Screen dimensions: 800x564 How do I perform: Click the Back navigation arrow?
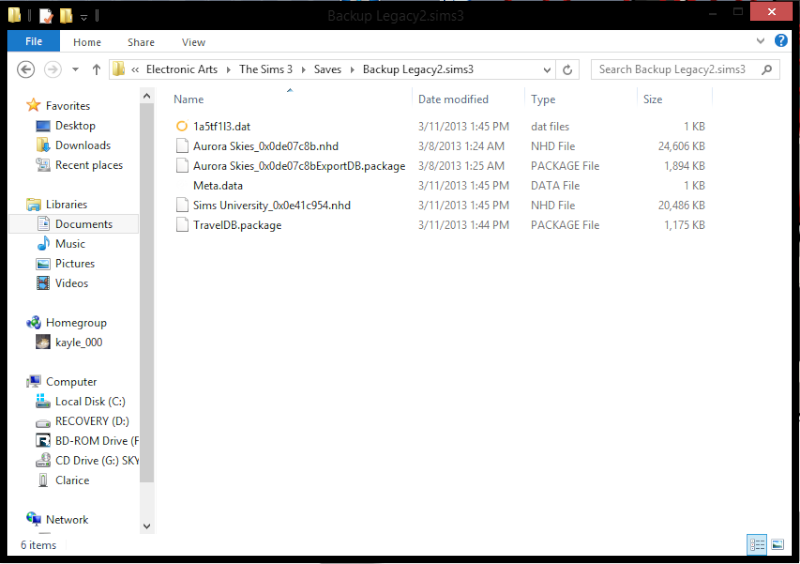(x=26, y=69)
